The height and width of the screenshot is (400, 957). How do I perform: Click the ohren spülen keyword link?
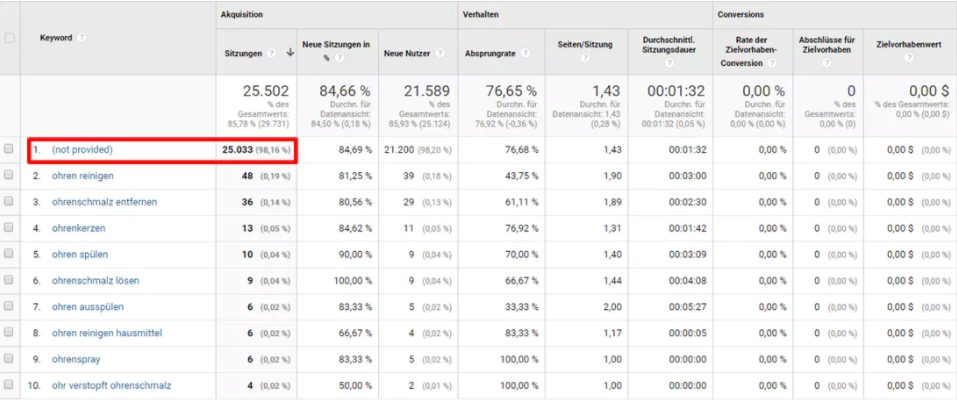click(80, 254)
